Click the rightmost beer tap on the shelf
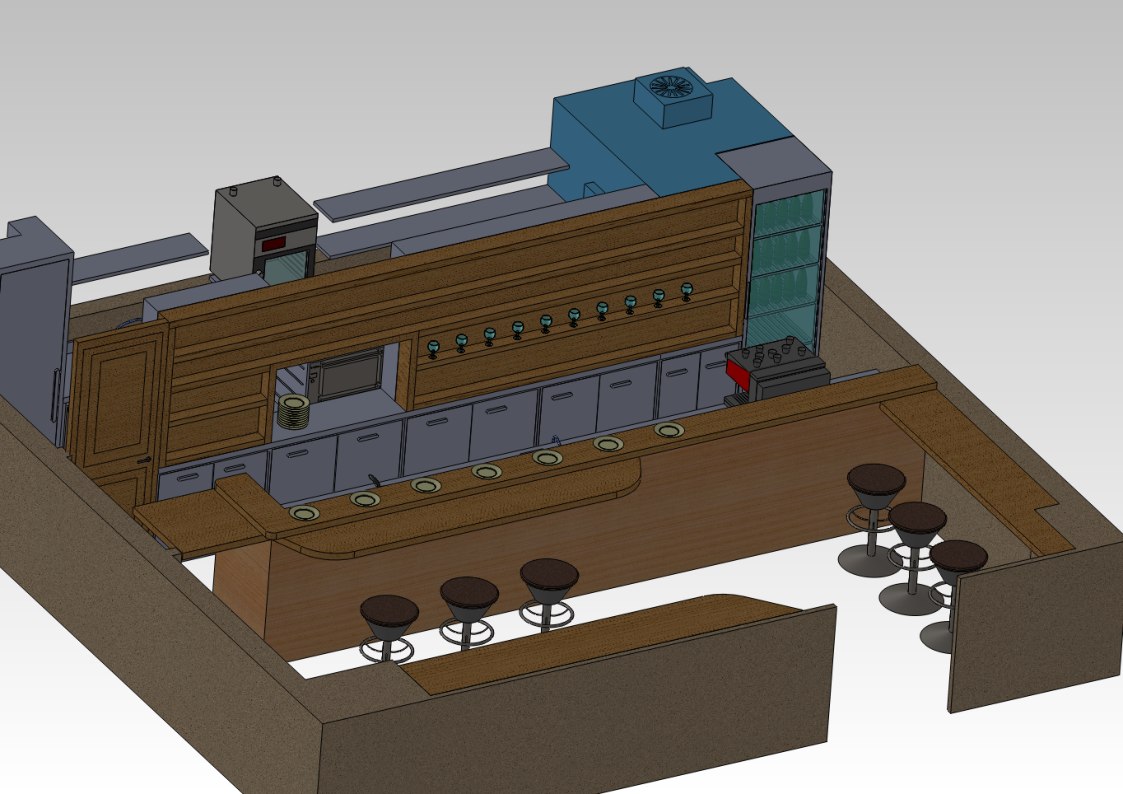 (x=686, y=292)
